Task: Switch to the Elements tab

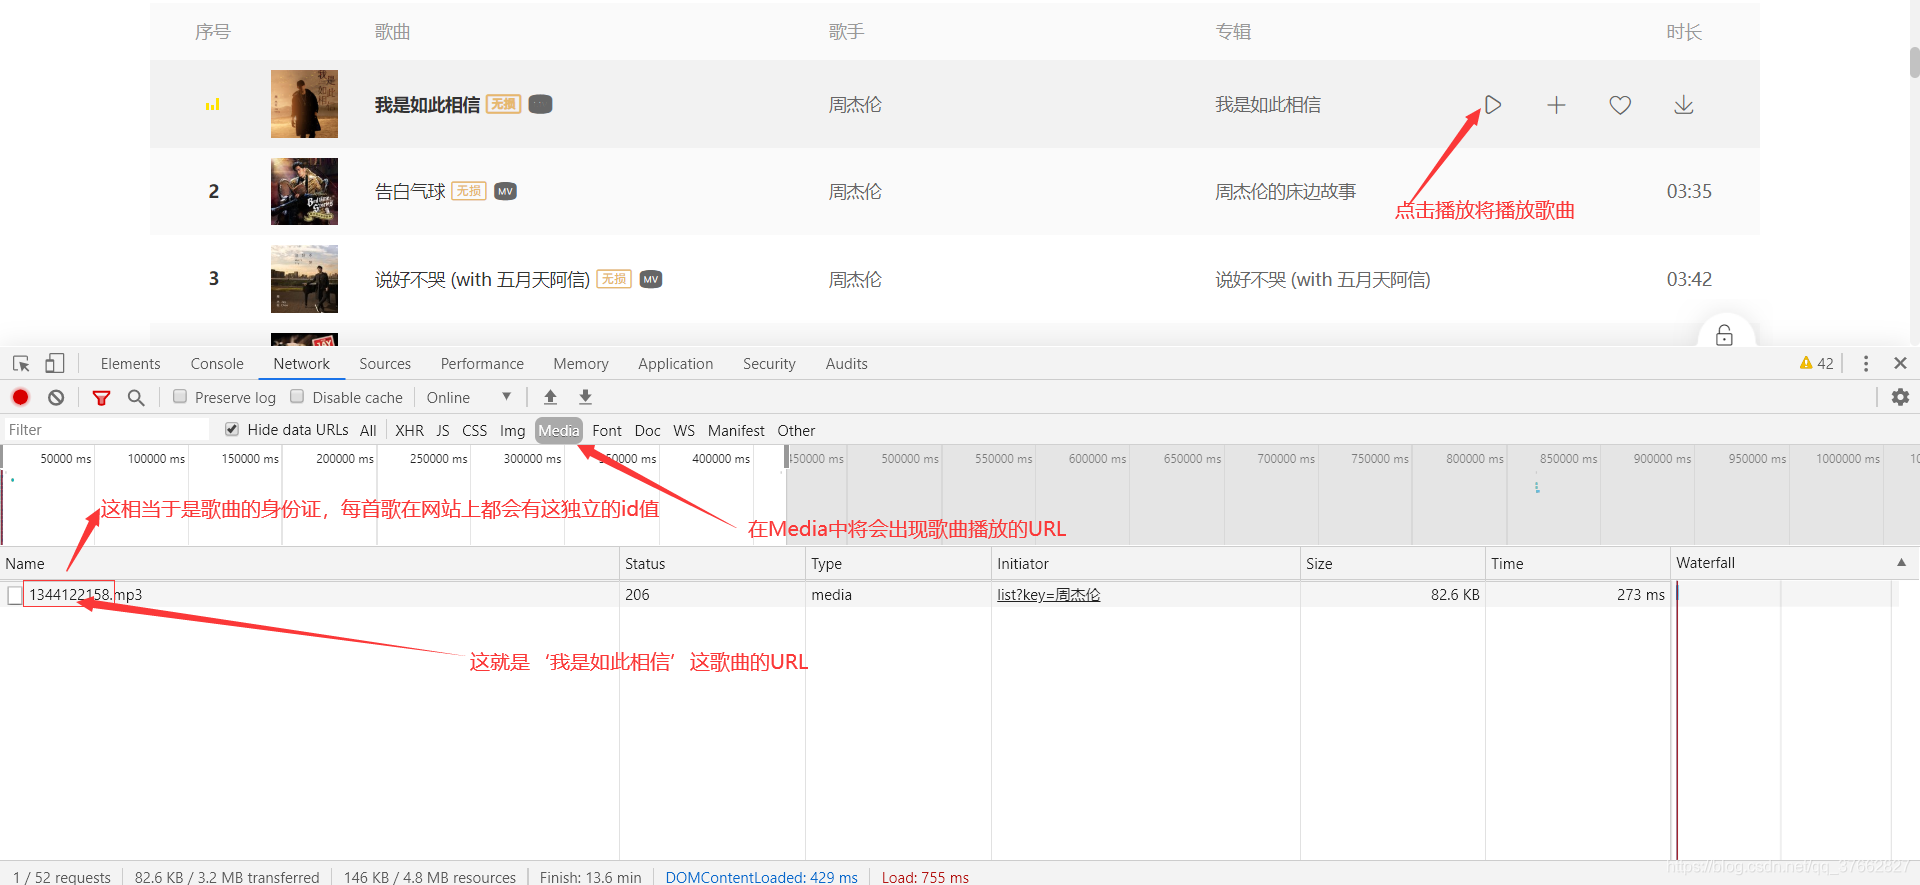Action: pyautogui.click(x=130, y=364)
